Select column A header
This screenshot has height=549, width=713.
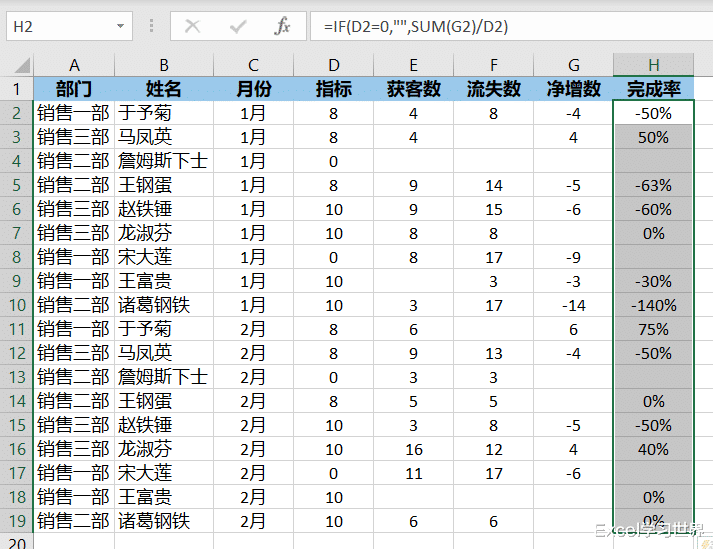pos(74,65)
